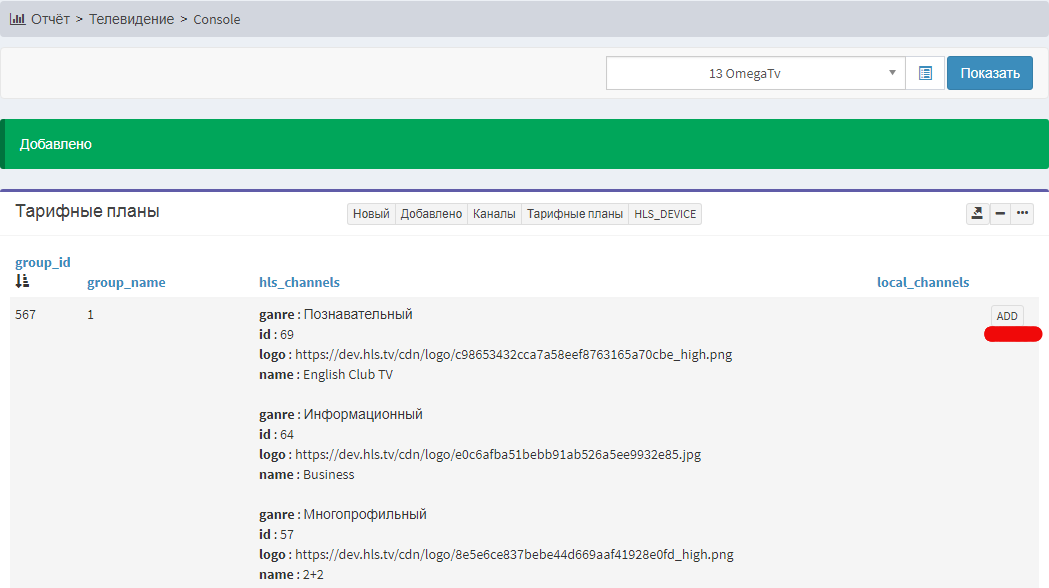Switch to the Добавлено tab
The height and width of the screenshot is (588, 1049).
(432, 214)
